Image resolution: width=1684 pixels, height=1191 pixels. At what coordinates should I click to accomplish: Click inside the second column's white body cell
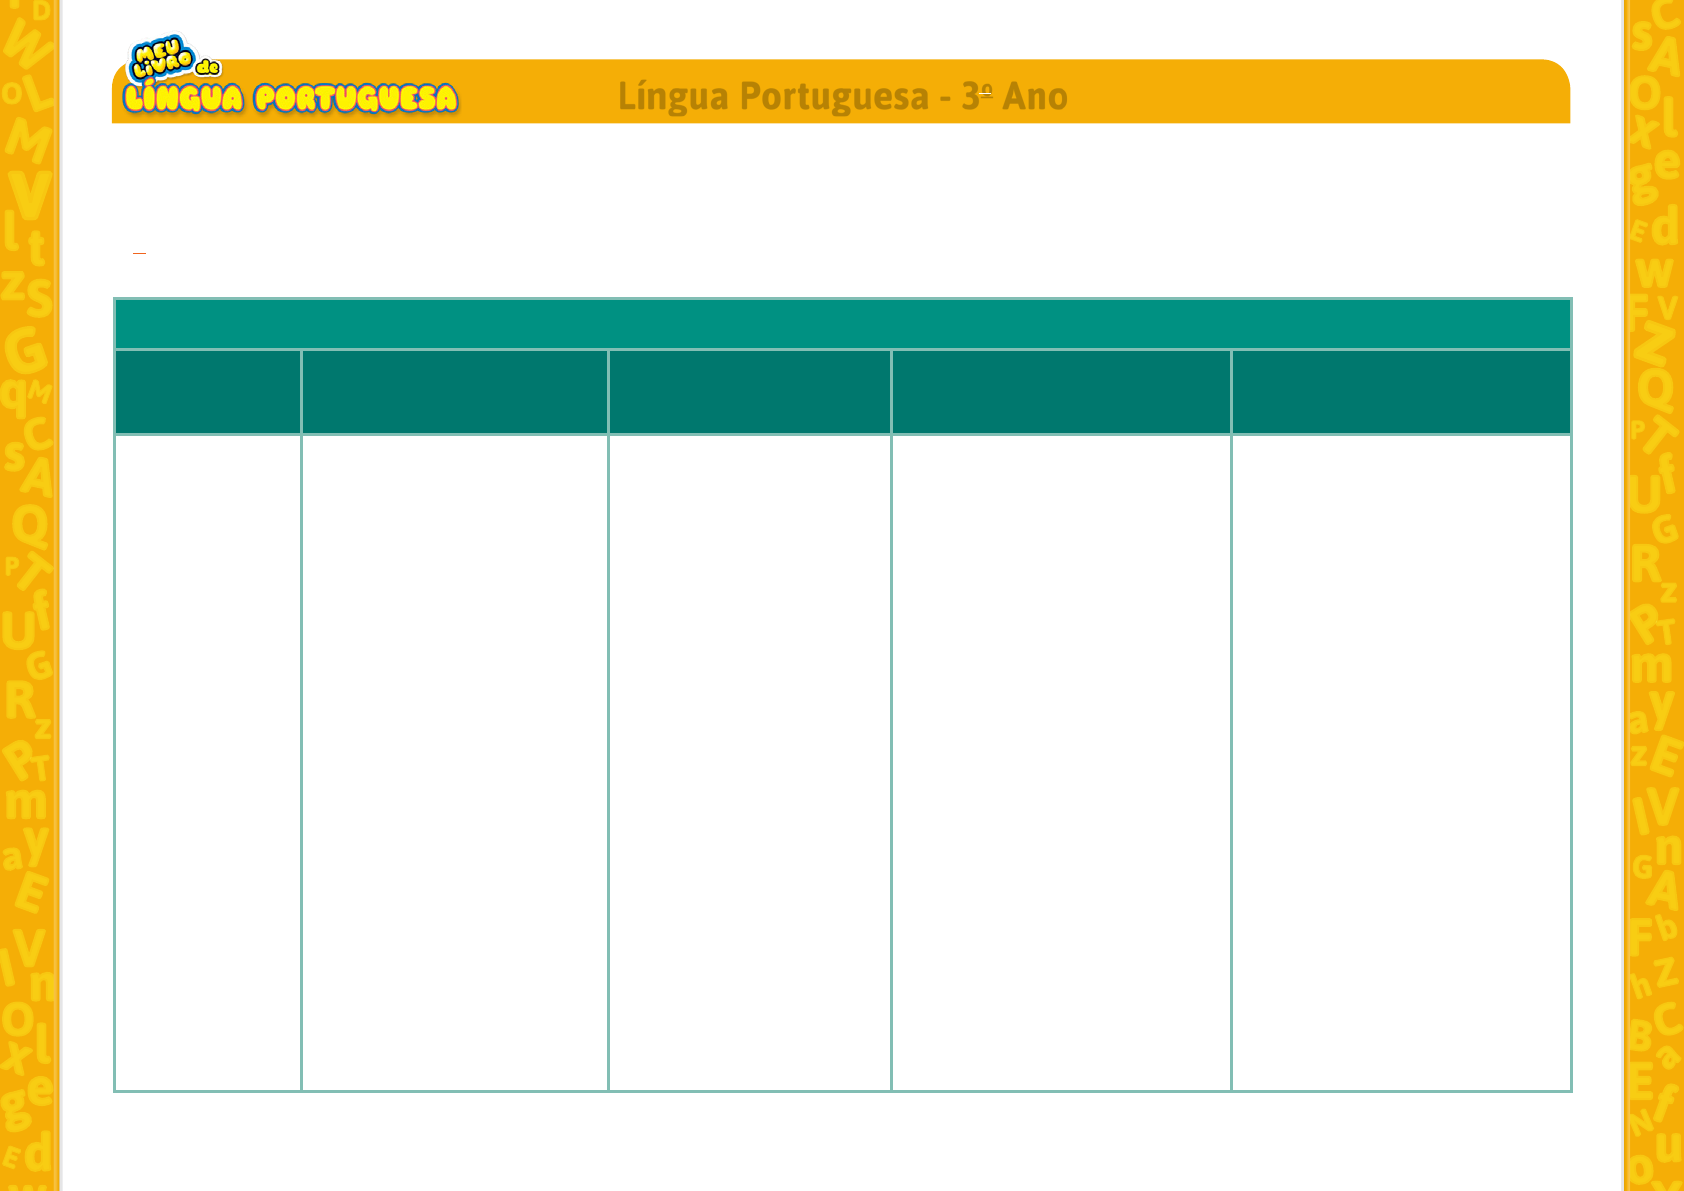tap(454, 762)
